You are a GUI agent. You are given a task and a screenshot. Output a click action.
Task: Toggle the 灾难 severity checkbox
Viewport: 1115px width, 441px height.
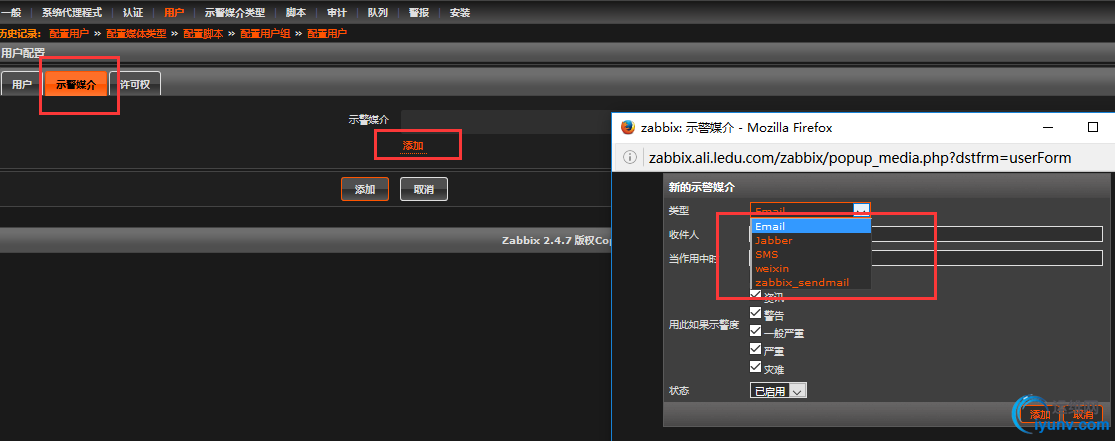click(x=755, y=368)
